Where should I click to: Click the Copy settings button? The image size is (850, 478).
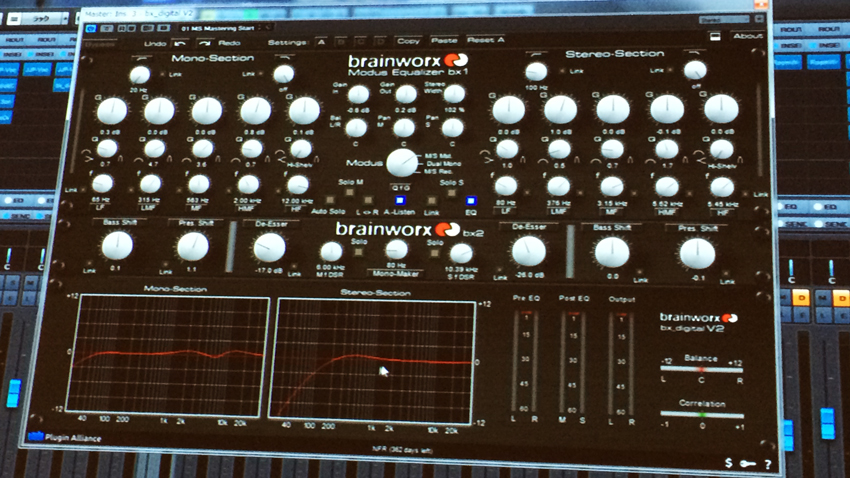408,41
